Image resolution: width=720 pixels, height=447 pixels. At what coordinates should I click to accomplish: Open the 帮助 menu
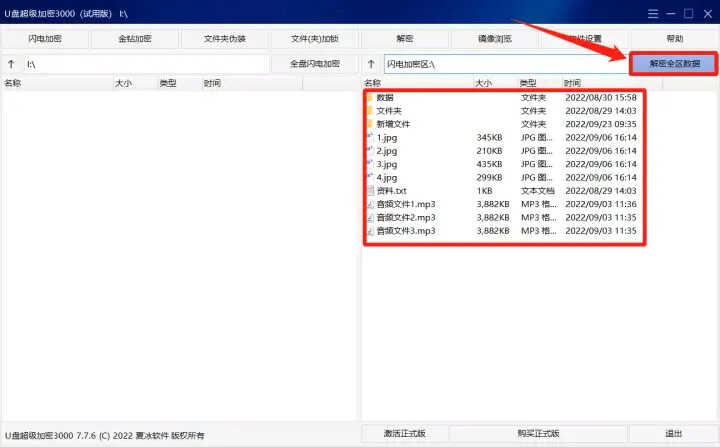tap(675, 39)
